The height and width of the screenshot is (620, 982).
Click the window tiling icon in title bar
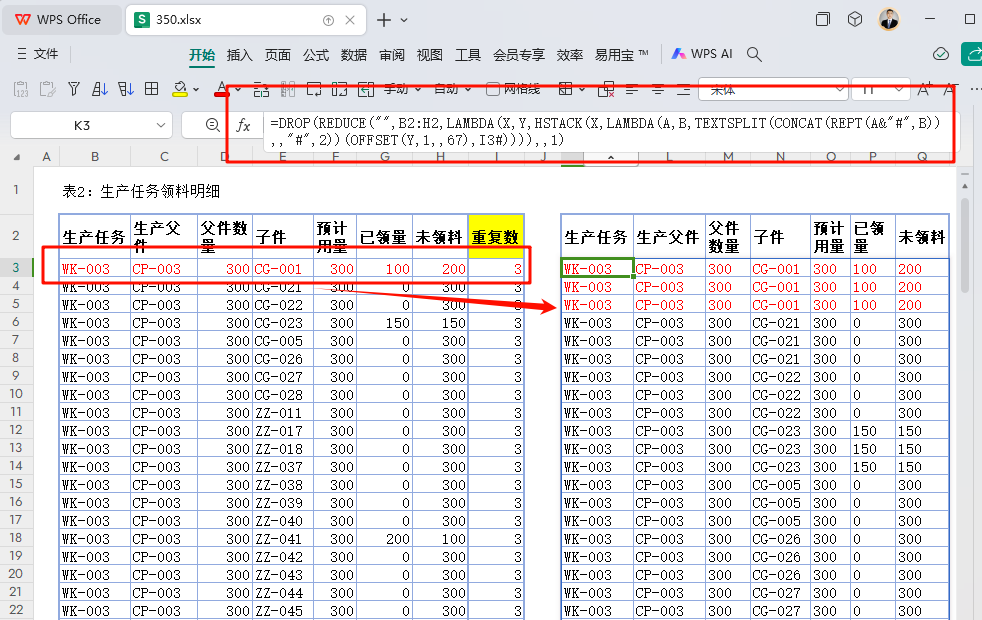coord(822,19)
